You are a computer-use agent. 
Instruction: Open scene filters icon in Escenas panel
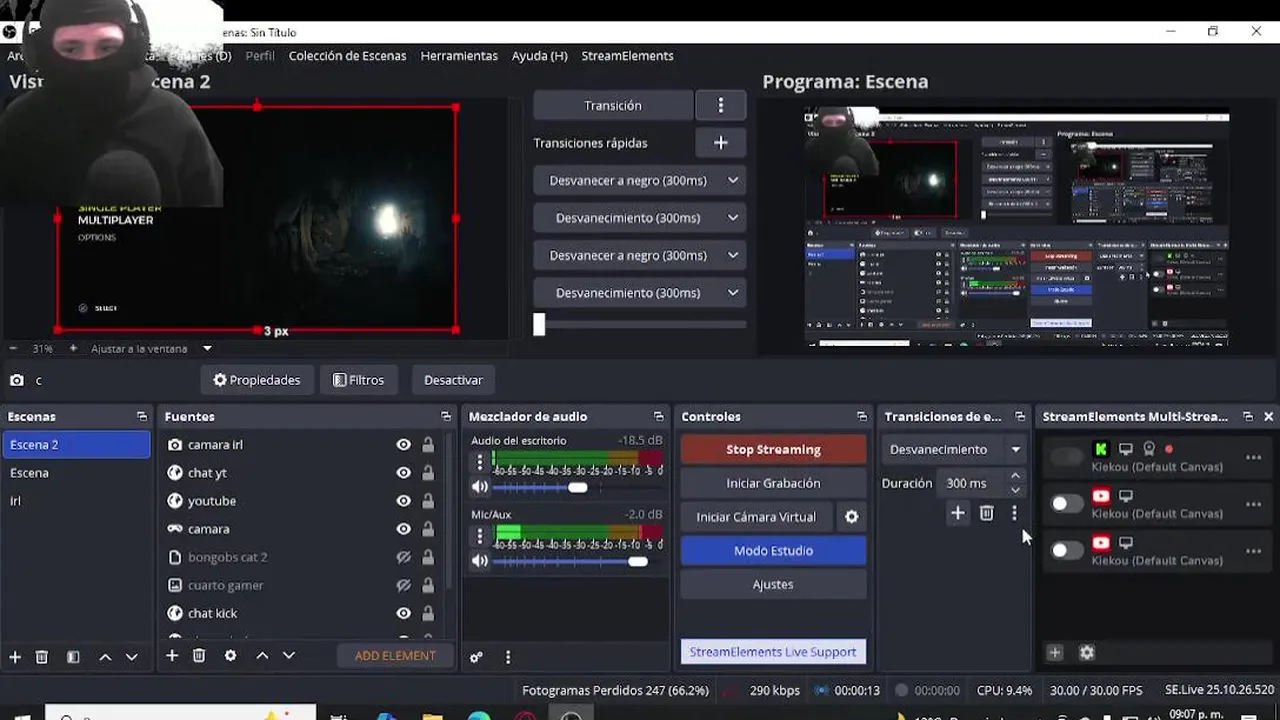73,657
